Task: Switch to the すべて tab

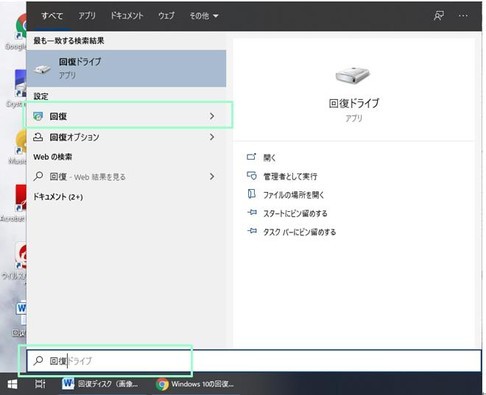Action: [52, 16]
